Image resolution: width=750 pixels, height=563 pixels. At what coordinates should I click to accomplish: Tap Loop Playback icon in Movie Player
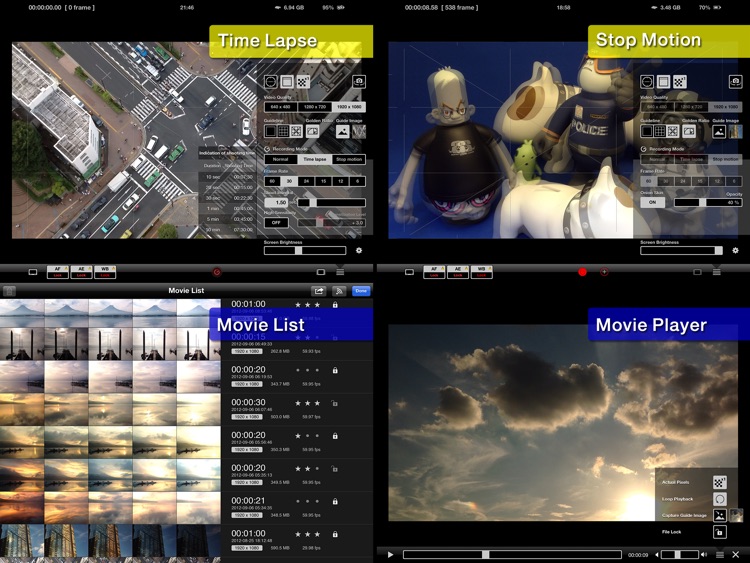[x=719, y=499]
